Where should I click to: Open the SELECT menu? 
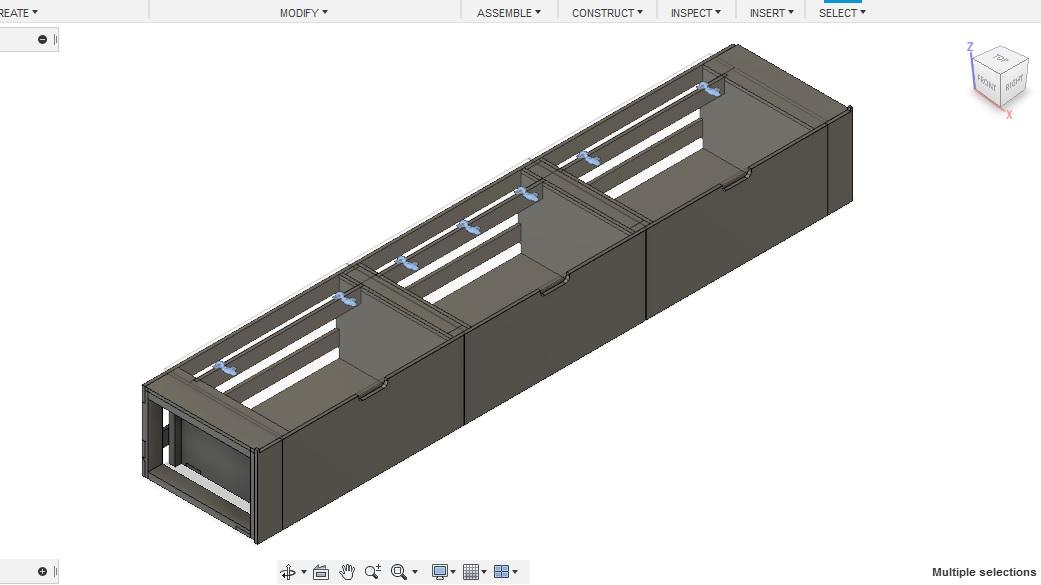click(x=842, y=13)
